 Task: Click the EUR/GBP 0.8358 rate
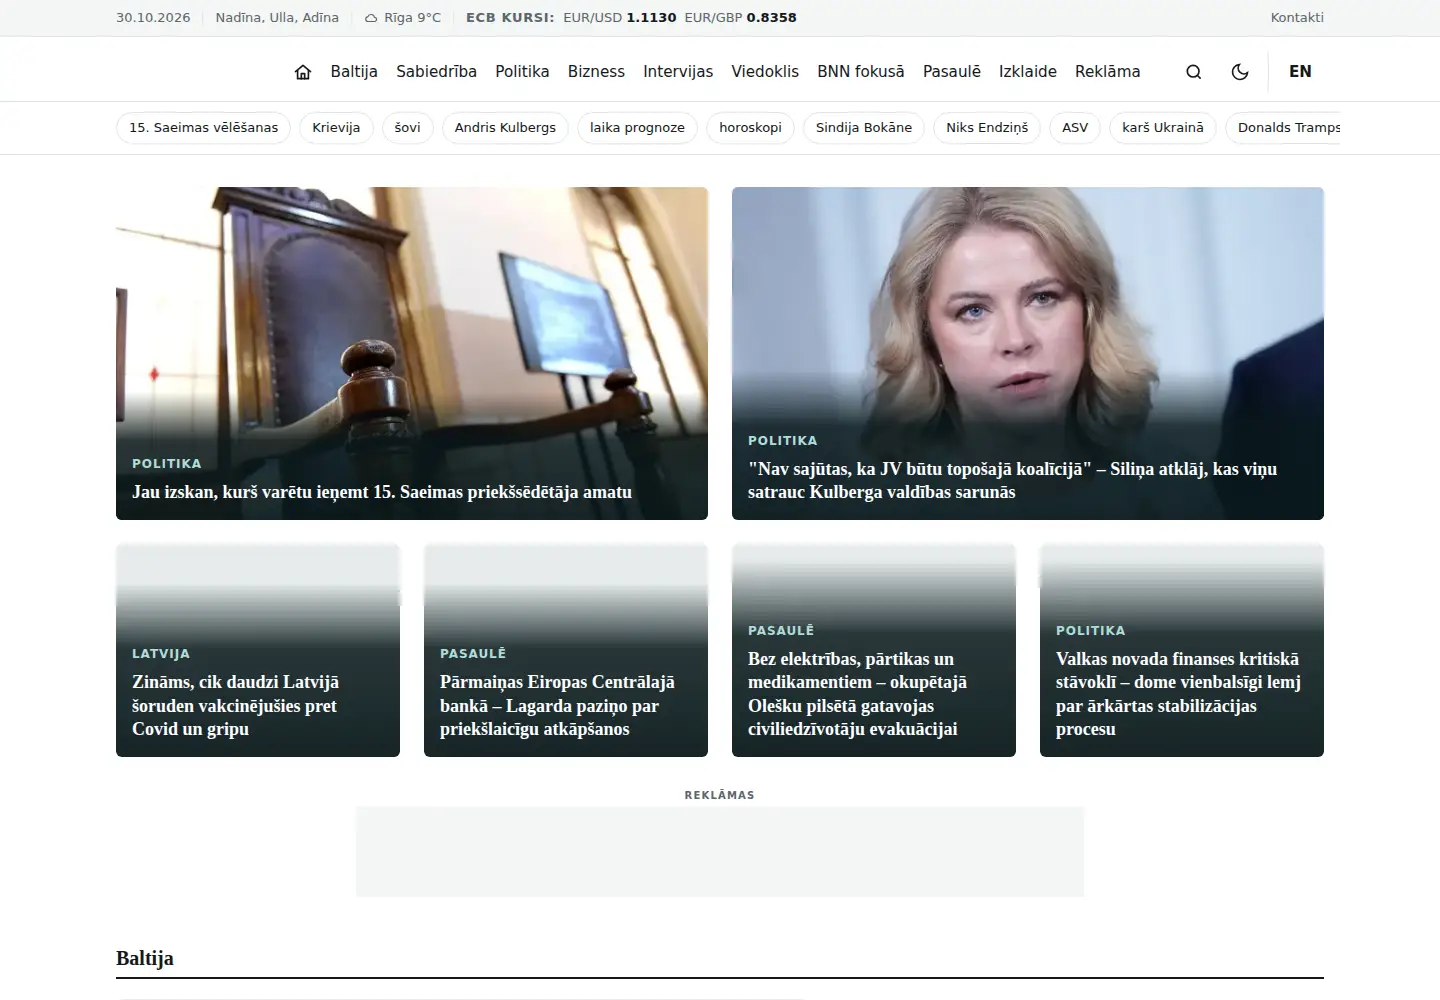(x=741, y=18)
